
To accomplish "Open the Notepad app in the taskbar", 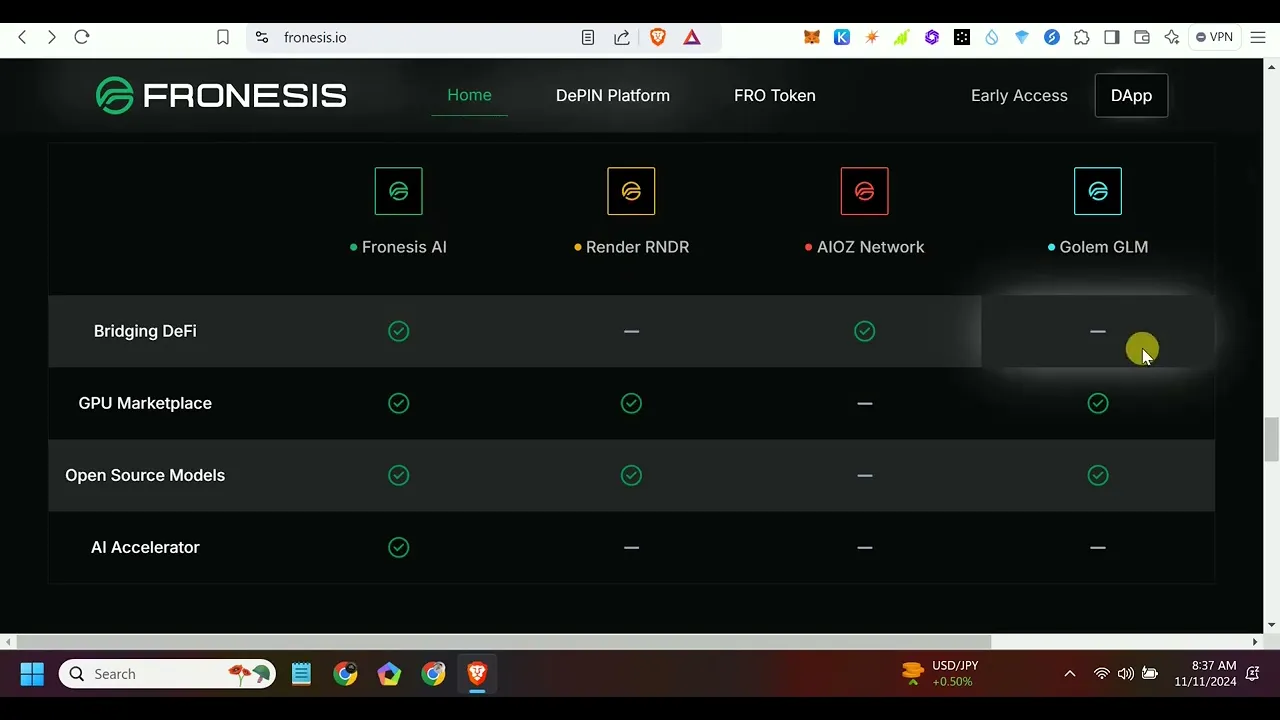I will [301, 674].
